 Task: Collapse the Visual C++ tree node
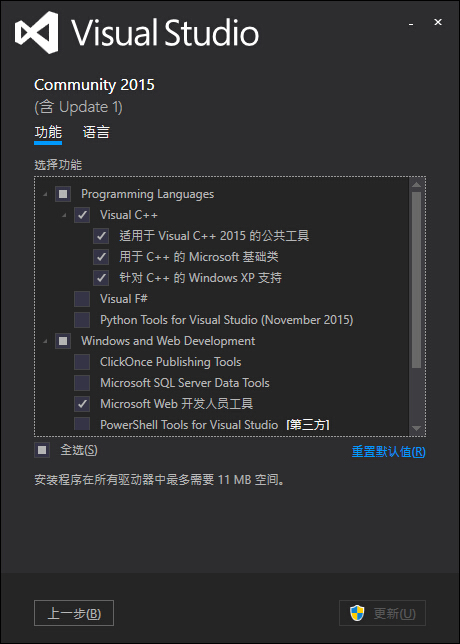[x=64, y=215]
